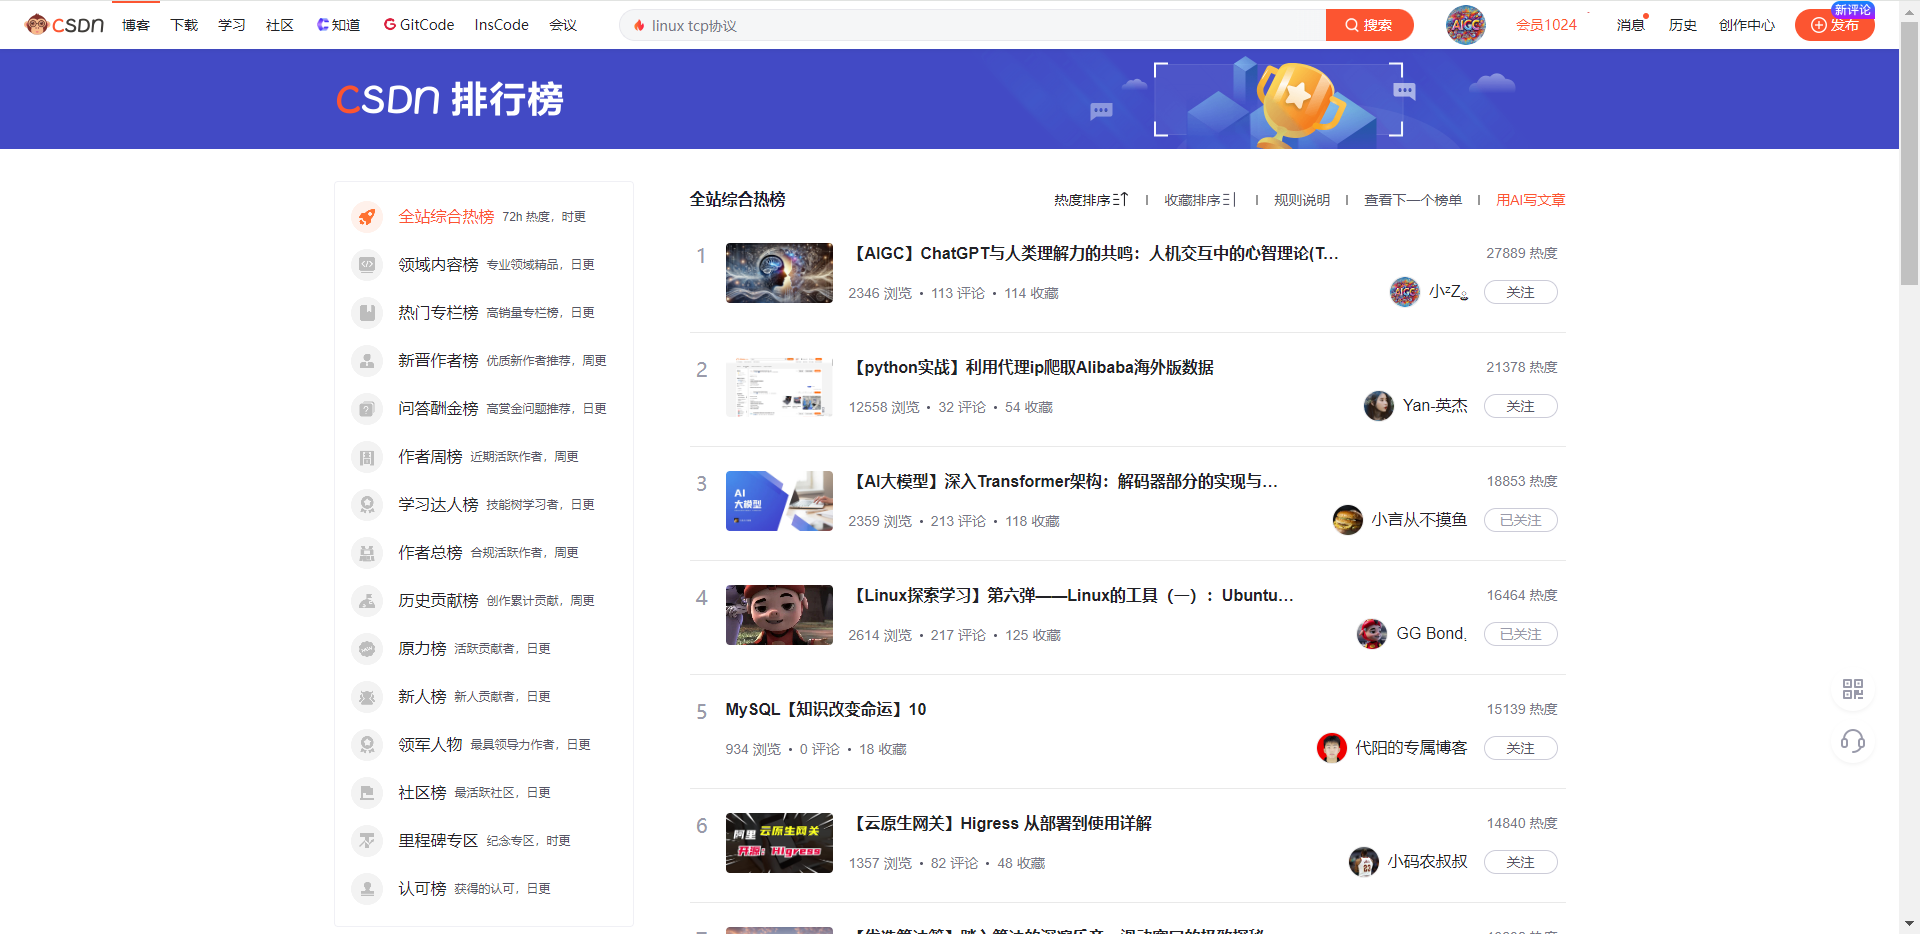Click the 发布 publish button

[1834, 25]
